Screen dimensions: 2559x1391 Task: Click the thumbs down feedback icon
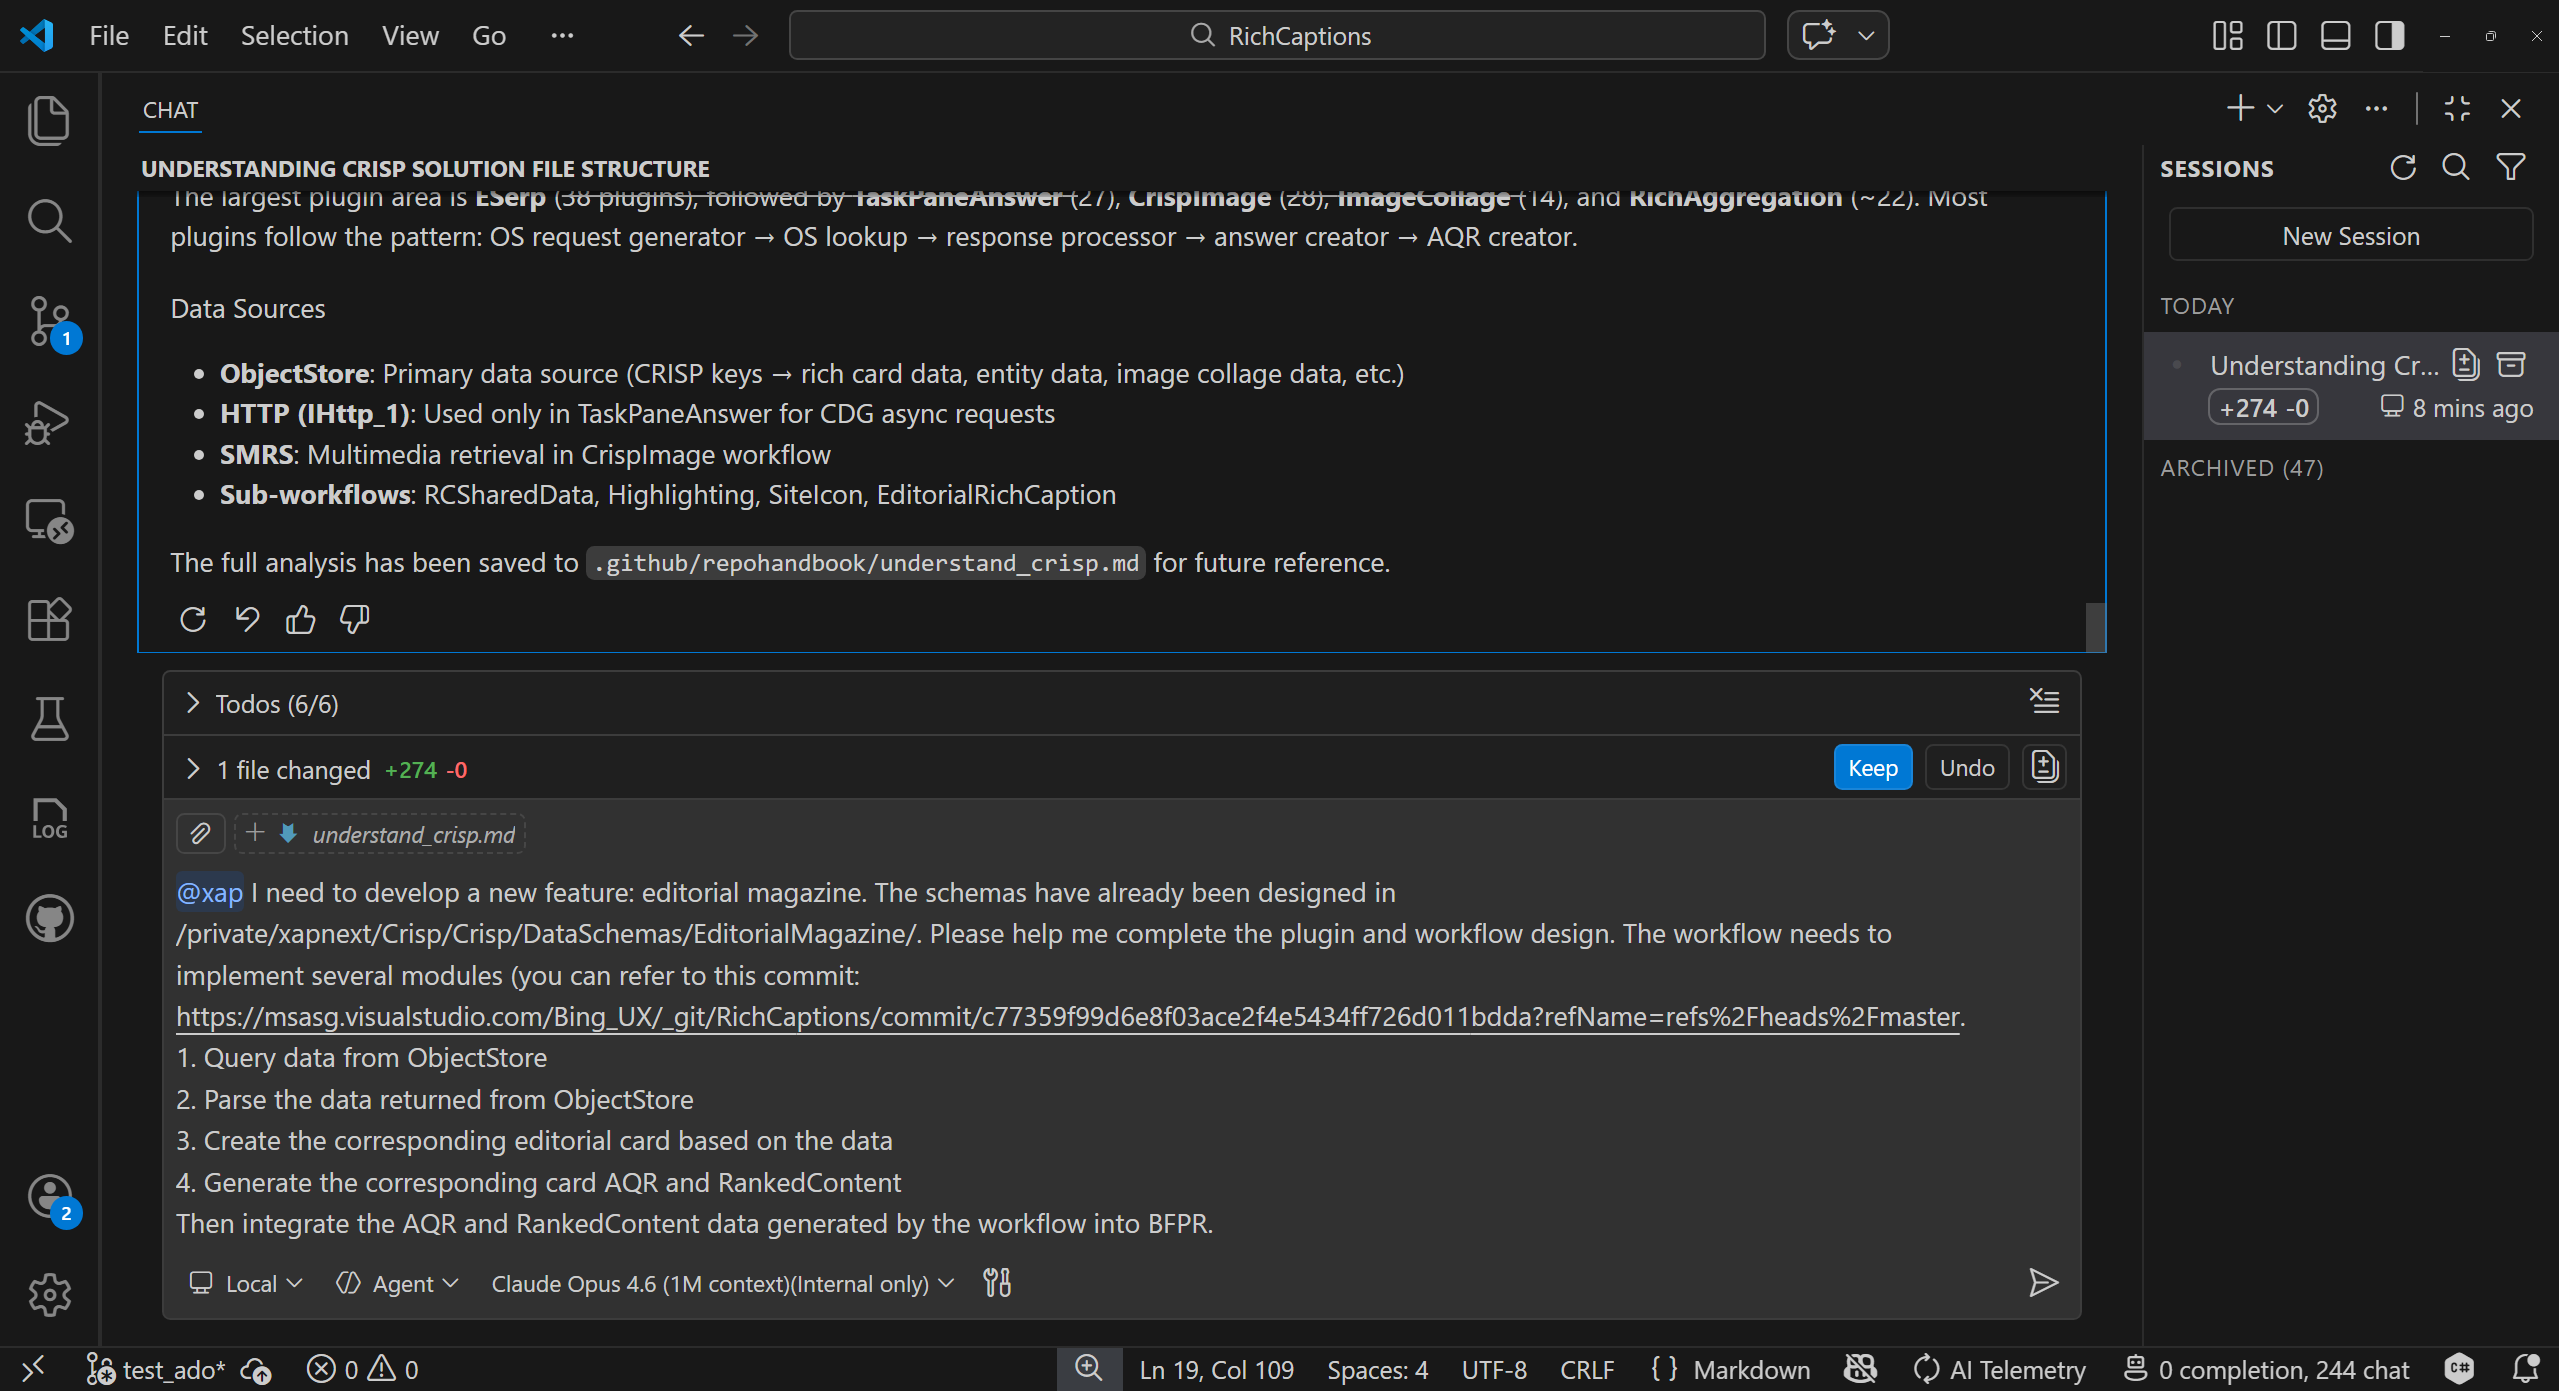[x=354, y=620]
